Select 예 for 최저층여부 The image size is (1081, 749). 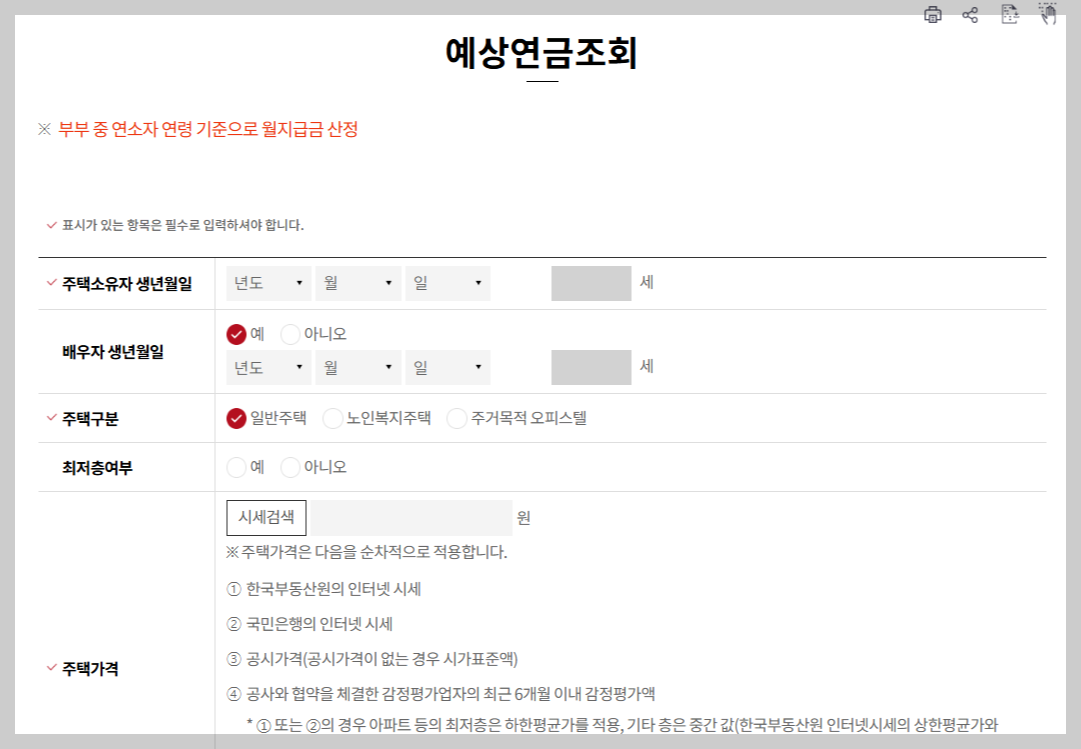pos(236,466)
